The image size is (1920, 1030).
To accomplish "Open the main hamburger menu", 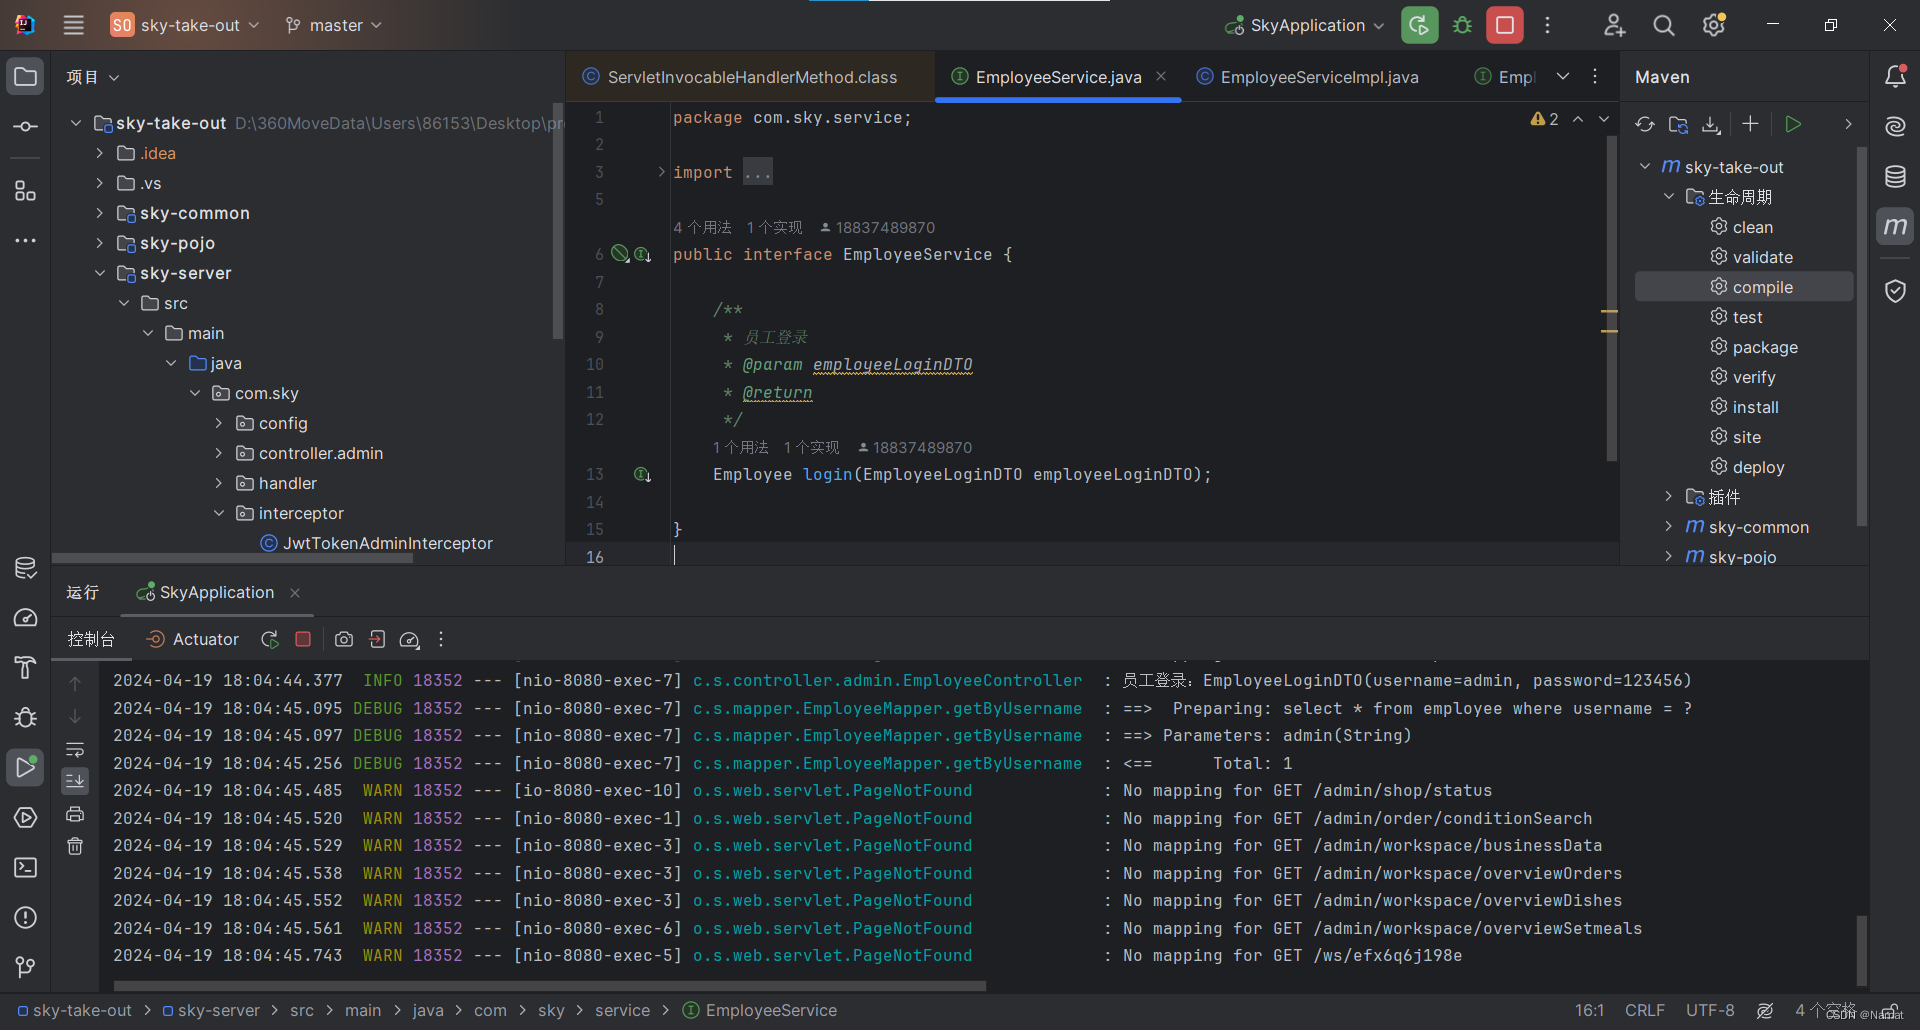I will (x=74, y=25).
